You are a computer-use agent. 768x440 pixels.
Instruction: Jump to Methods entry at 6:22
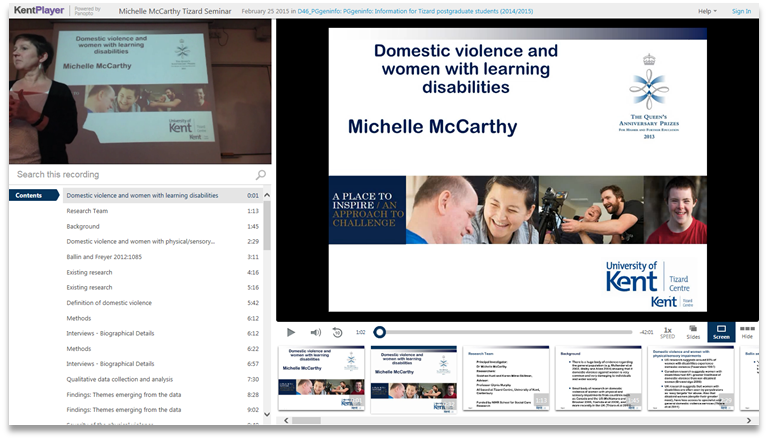tap(163, 349)
